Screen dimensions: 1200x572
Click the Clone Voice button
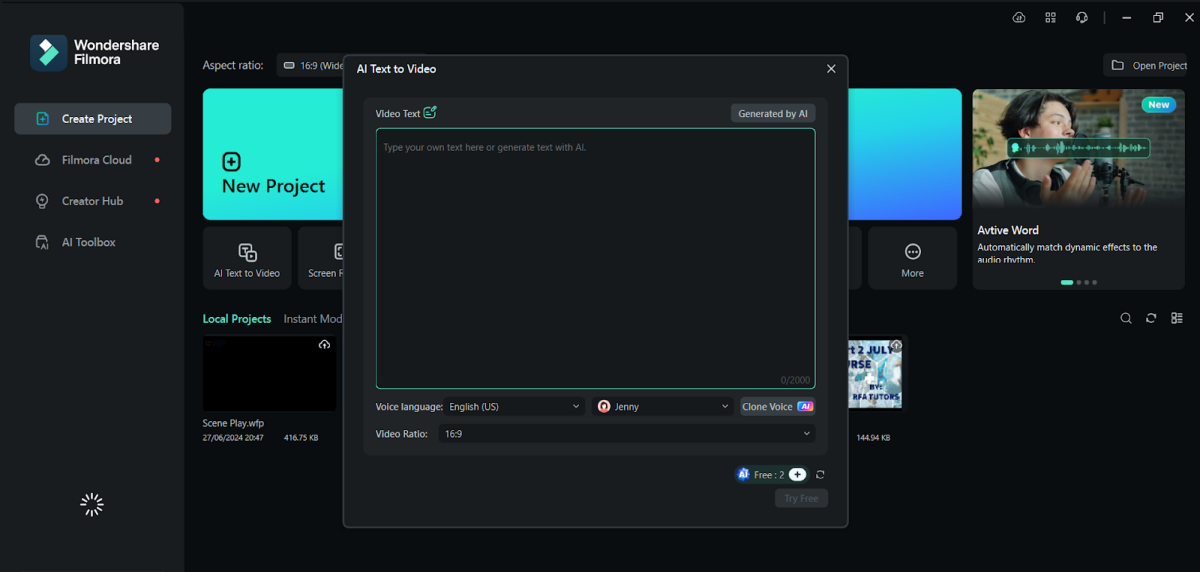pos(777,407)
